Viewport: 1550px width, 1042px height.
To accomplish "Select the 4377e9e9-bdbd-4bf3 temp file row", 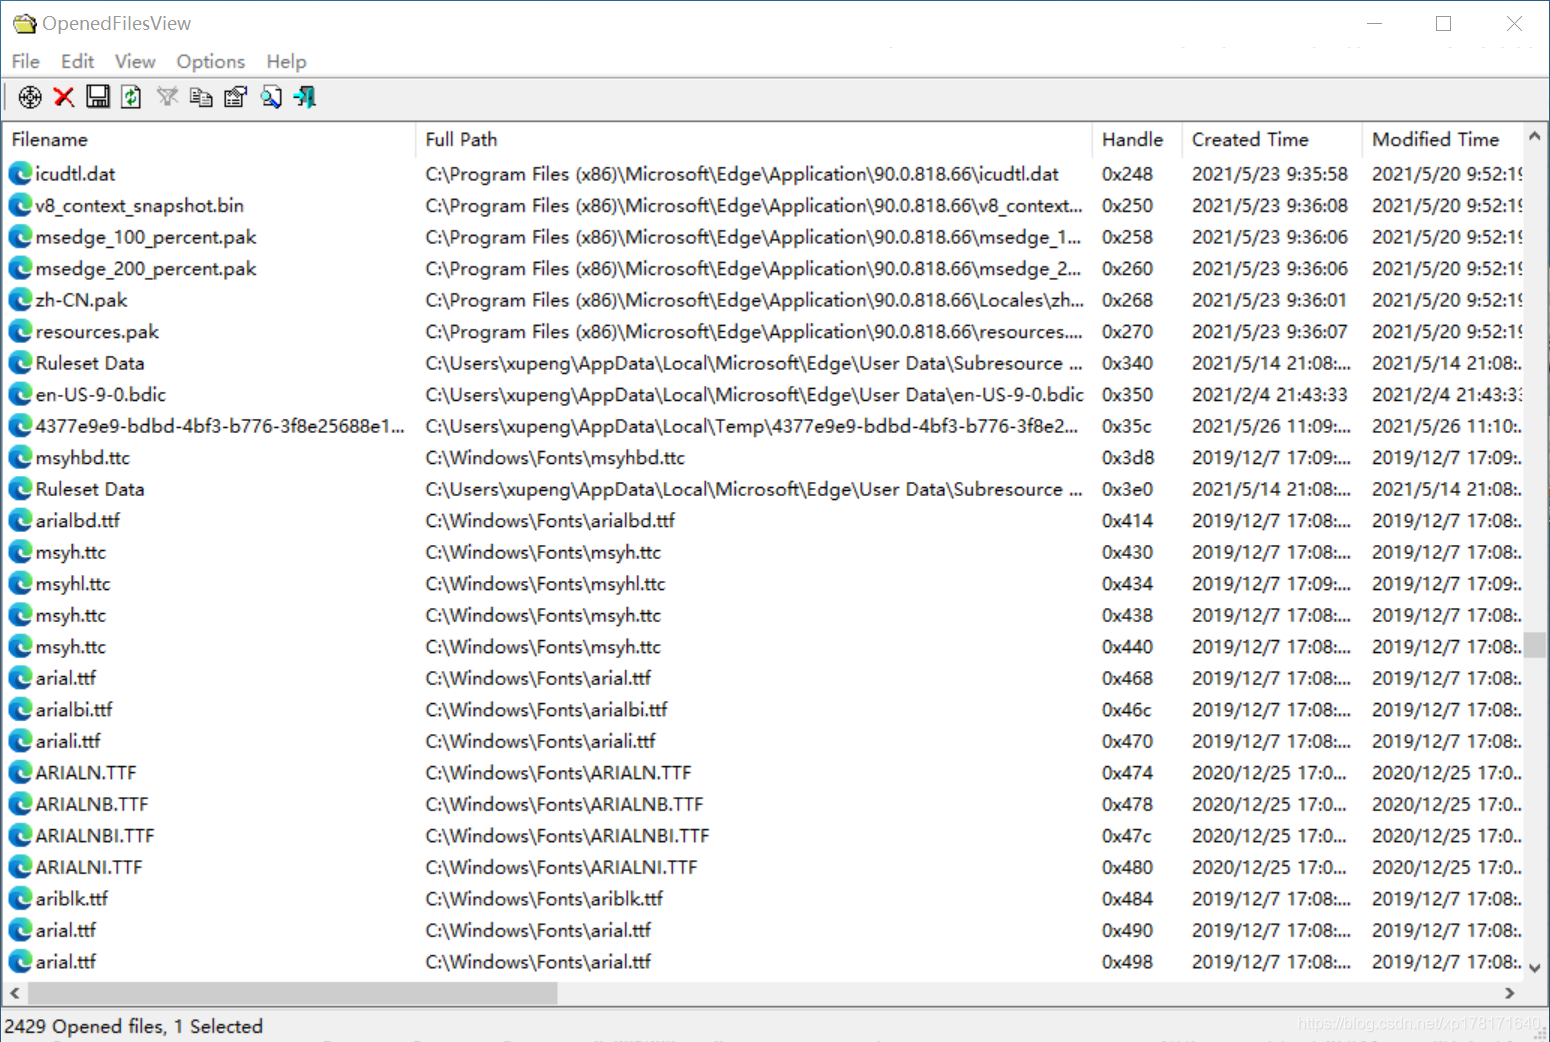I will pyautogui.click(x=763, y=426).
